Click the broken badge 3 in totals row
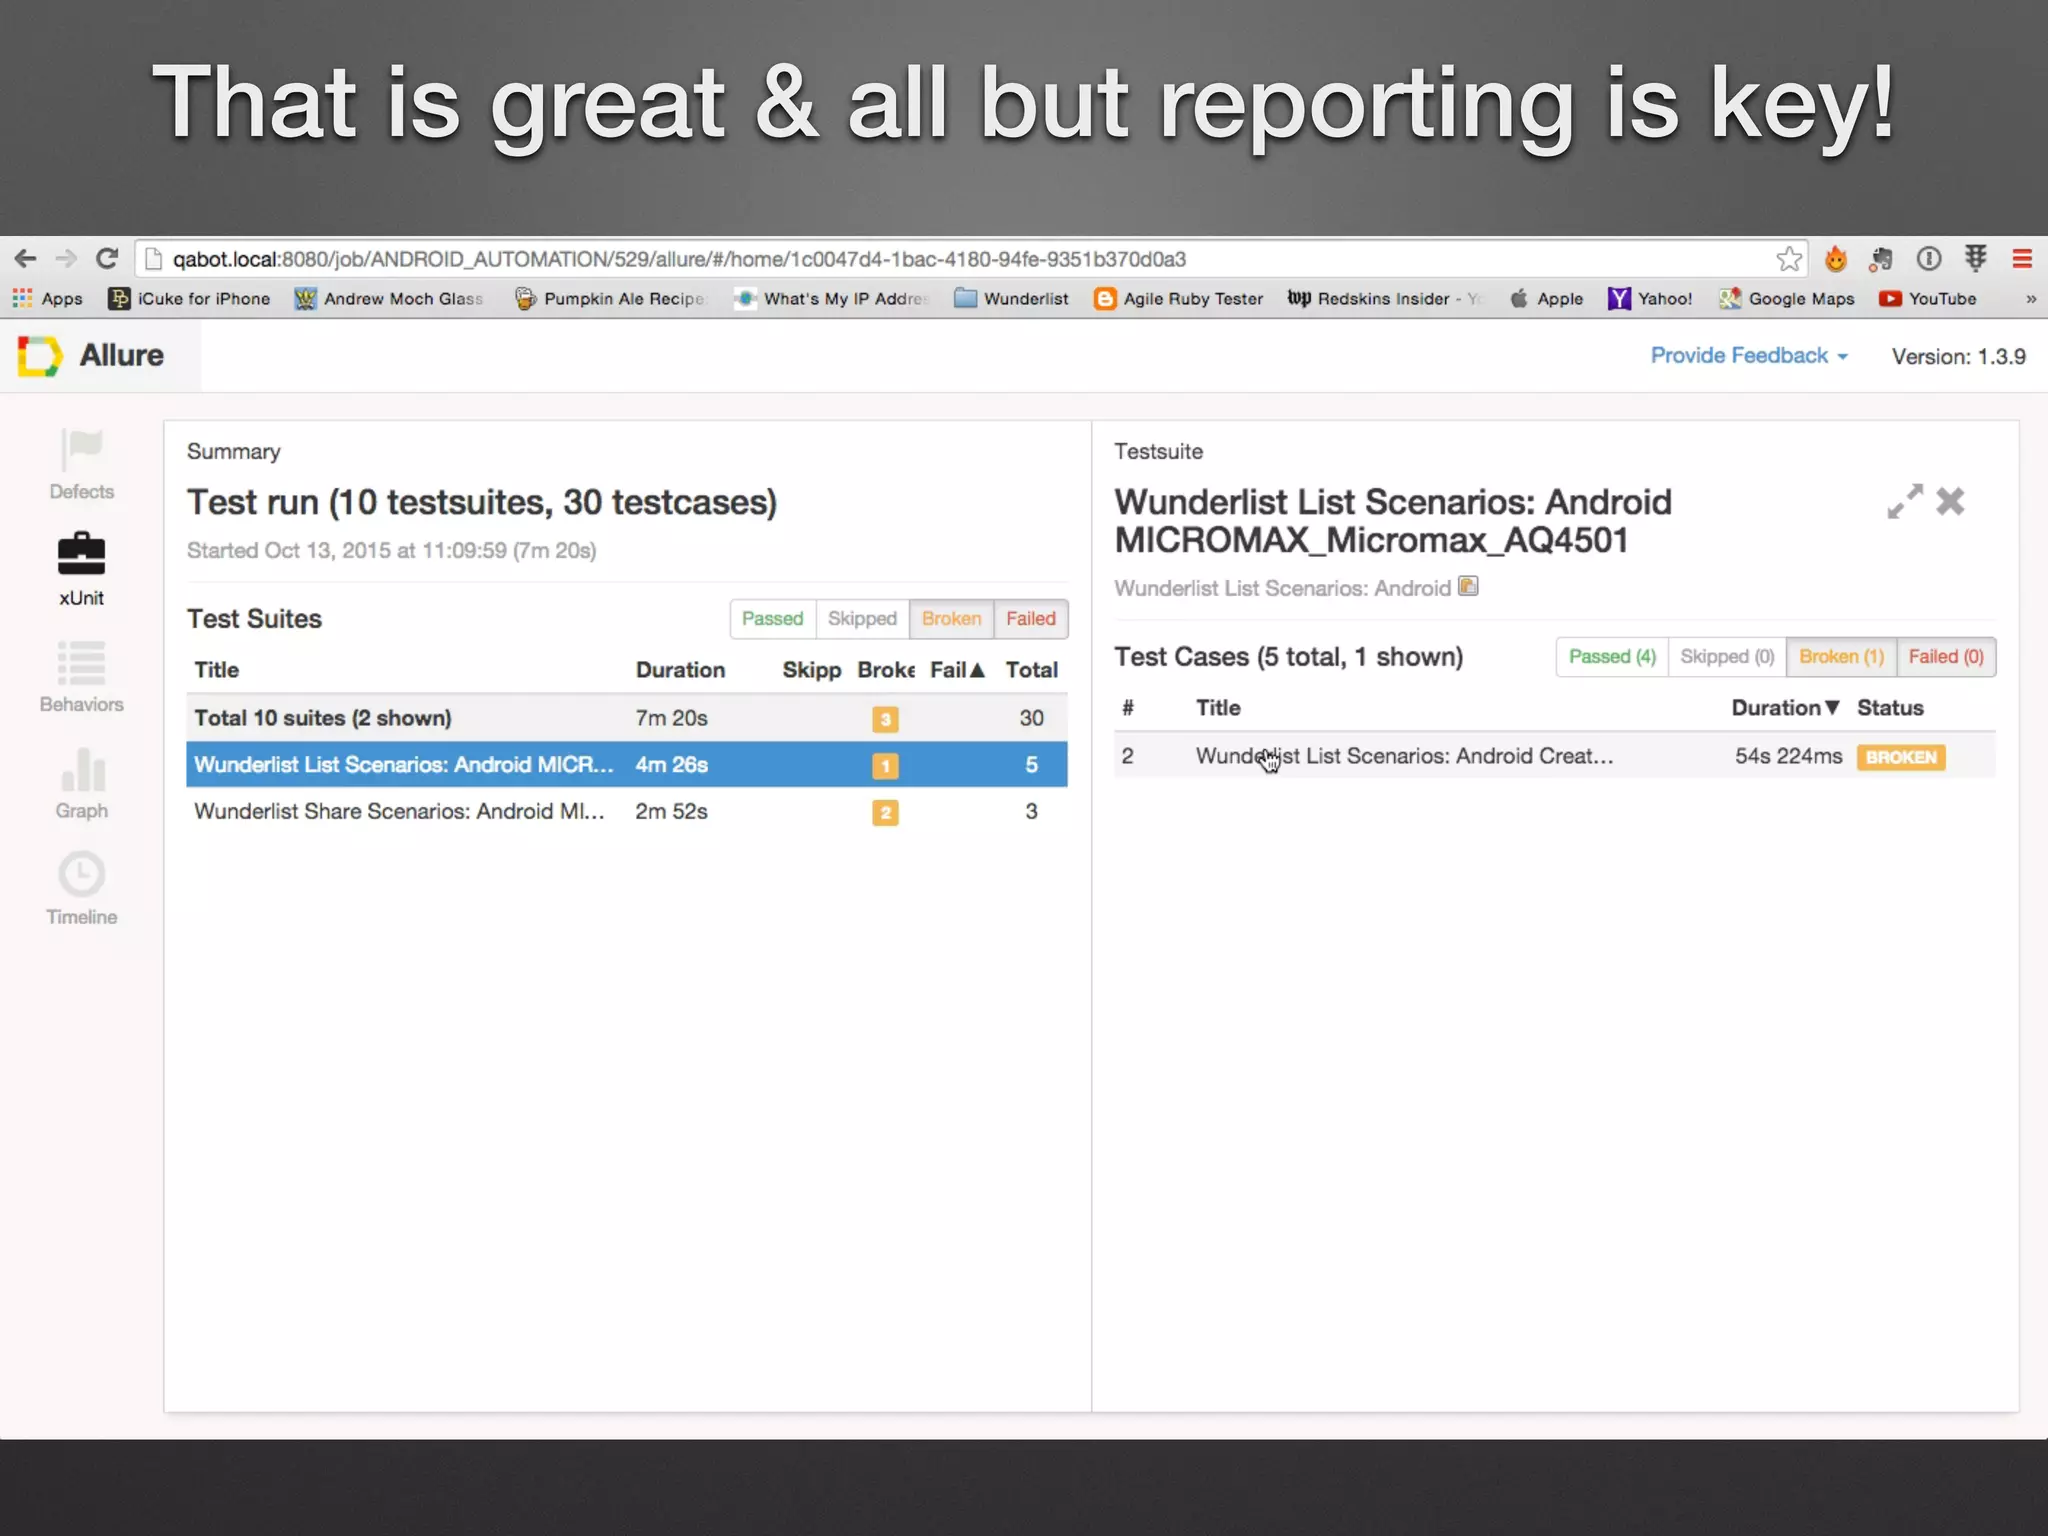Image resolution: width=2048 pixels, height=1536 pixels. tap(885, 719)
